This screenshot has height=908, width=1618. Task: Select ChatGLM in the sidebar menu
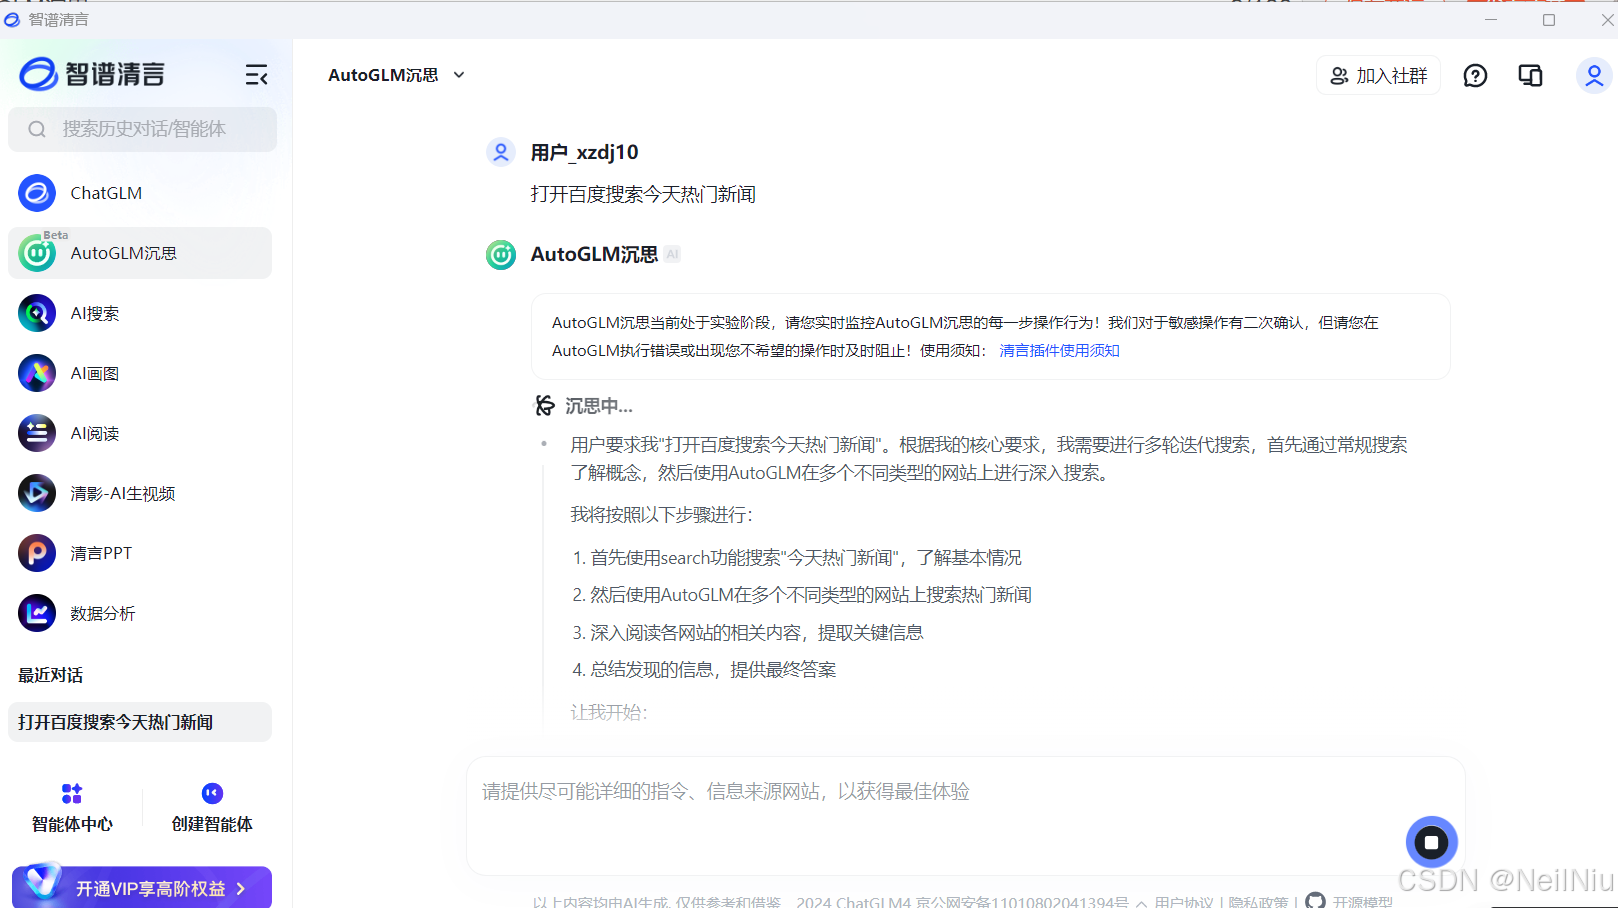[x=140, y=193]
